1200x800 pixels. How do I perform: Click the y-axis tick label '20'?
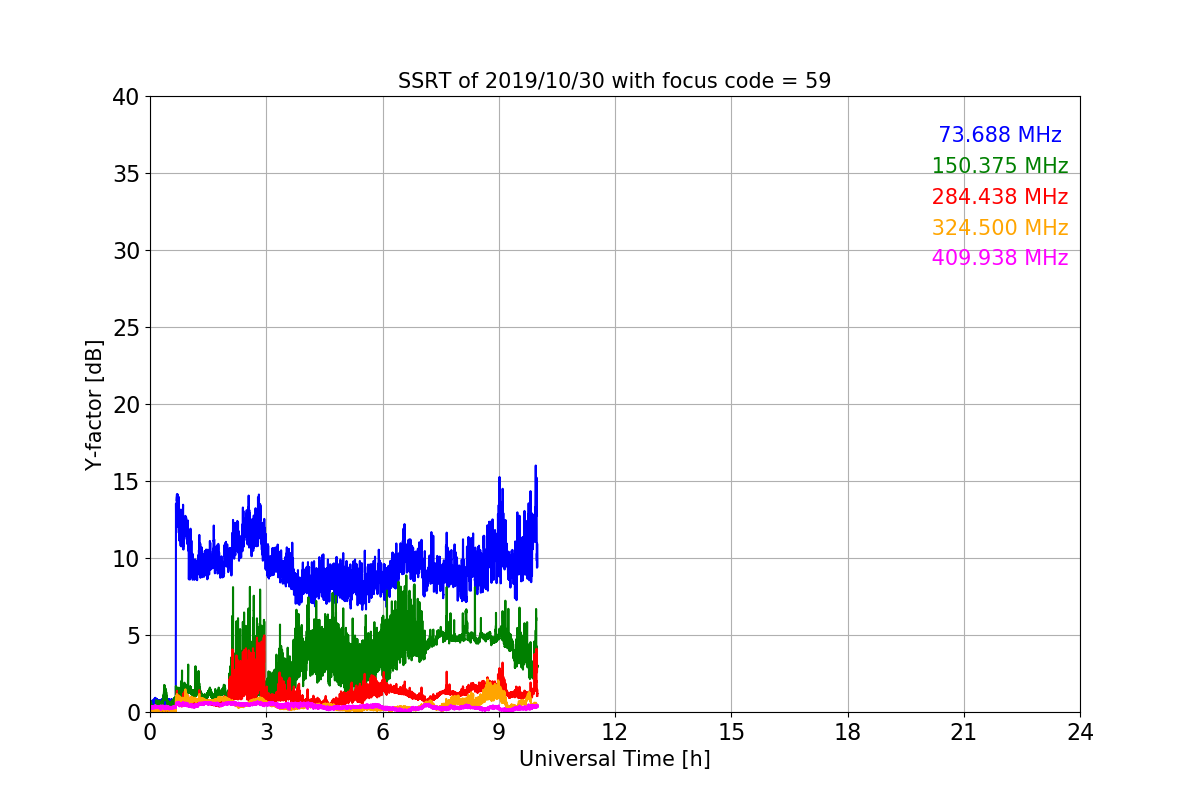126,405
